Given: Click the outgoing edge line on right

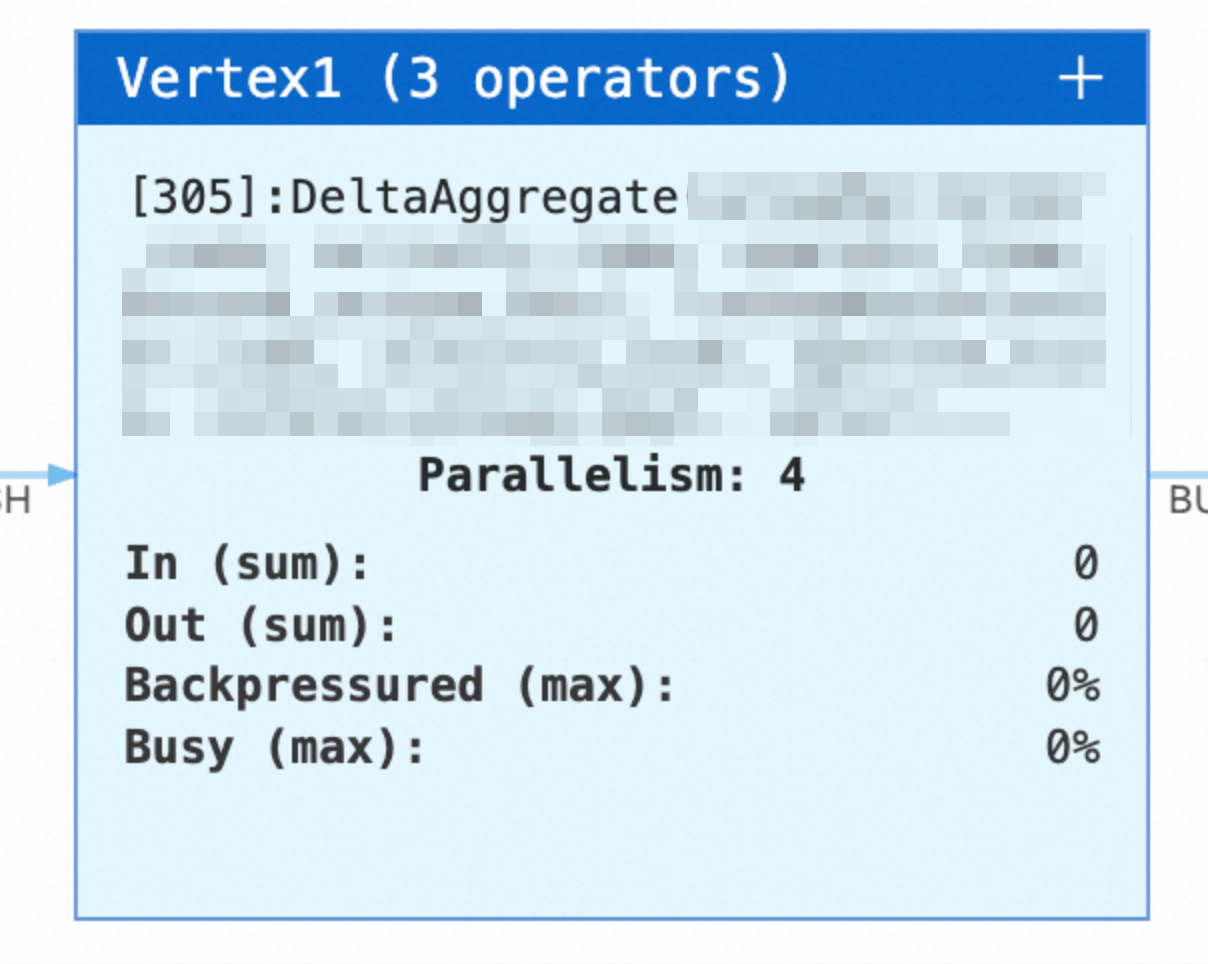Looking at the screenshot, I should [1178, 475].
